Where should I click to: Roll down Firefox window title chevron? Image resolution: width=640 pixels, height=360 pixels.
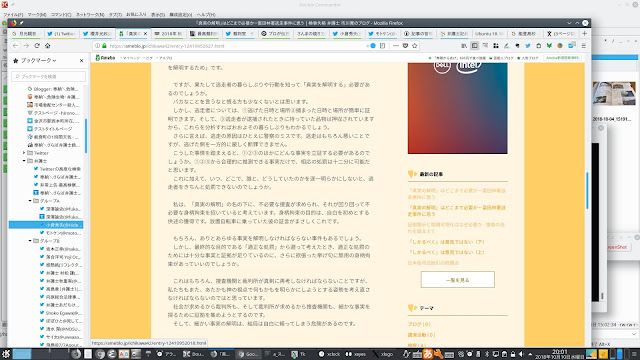tap(569, 23)
